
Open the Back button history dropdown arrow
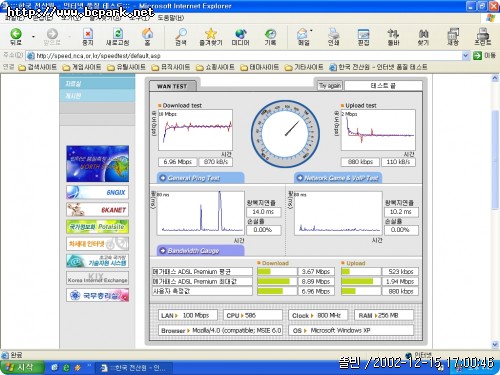(33, 36)
